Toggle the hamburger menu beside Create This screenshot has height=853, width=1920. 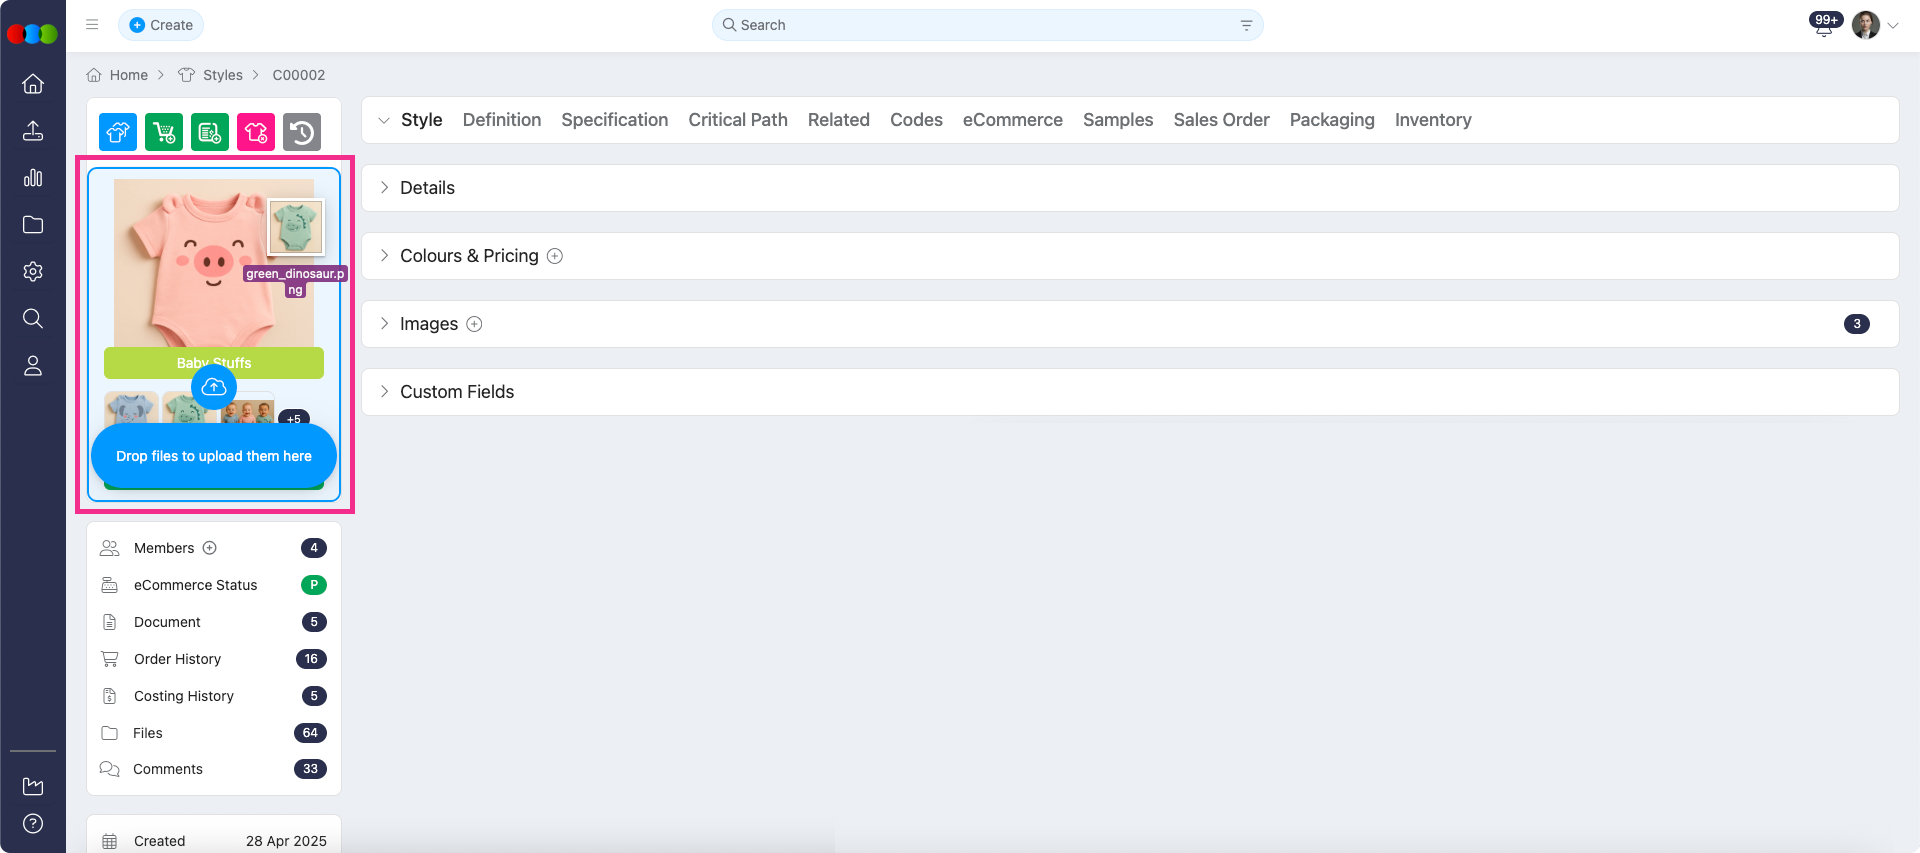click(x=92, y=25)
